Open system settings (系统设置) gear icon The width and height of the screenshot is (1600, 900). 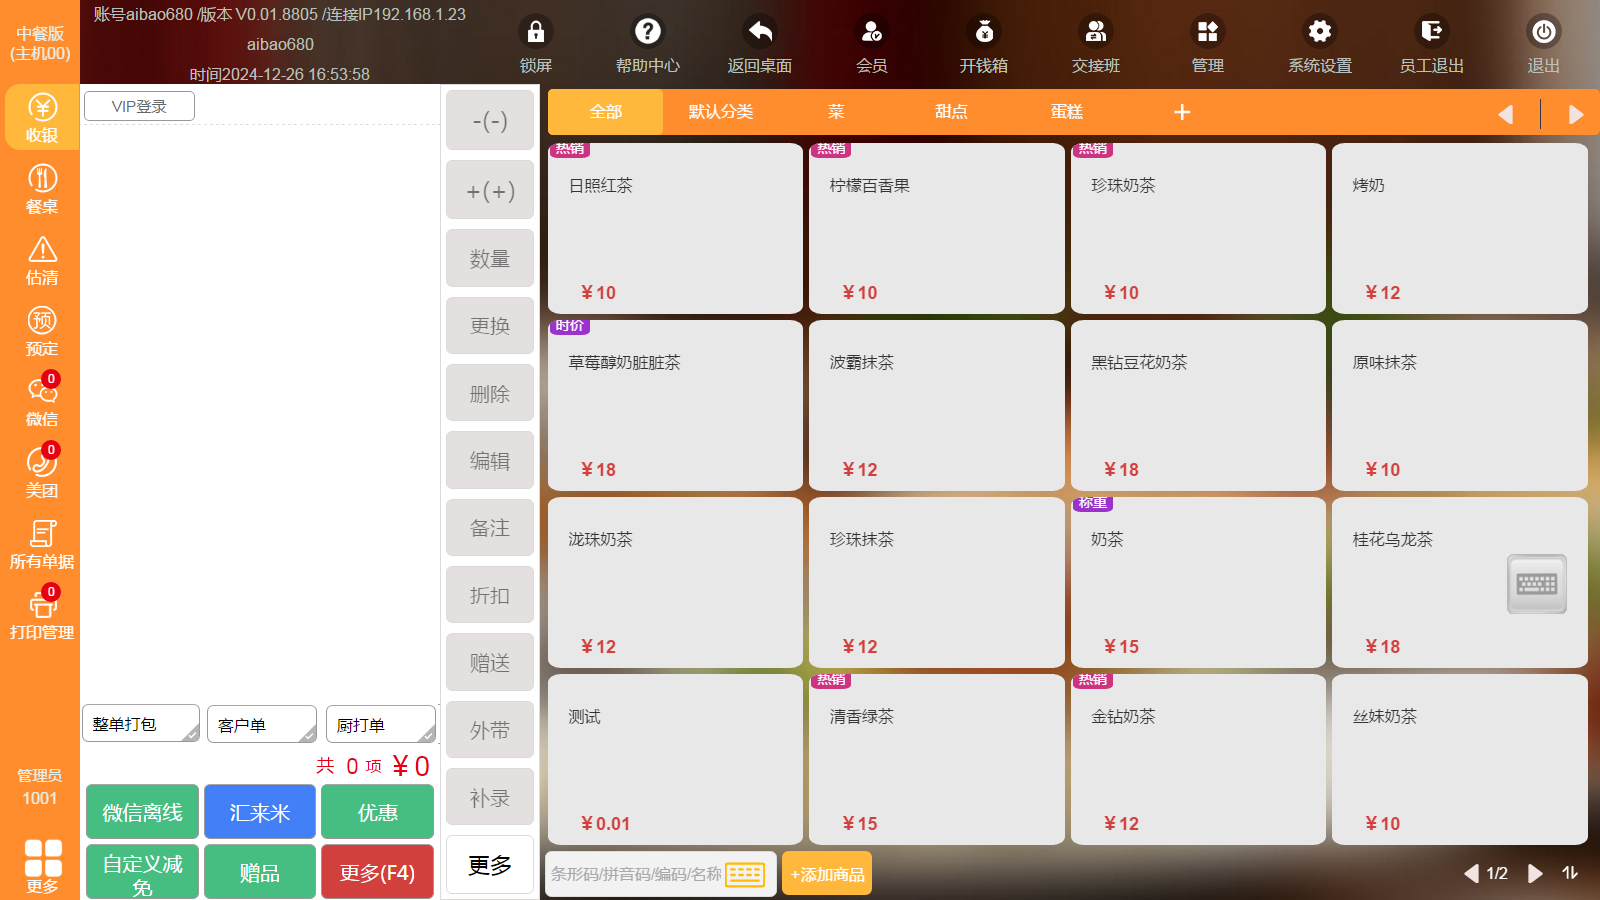1319,33
